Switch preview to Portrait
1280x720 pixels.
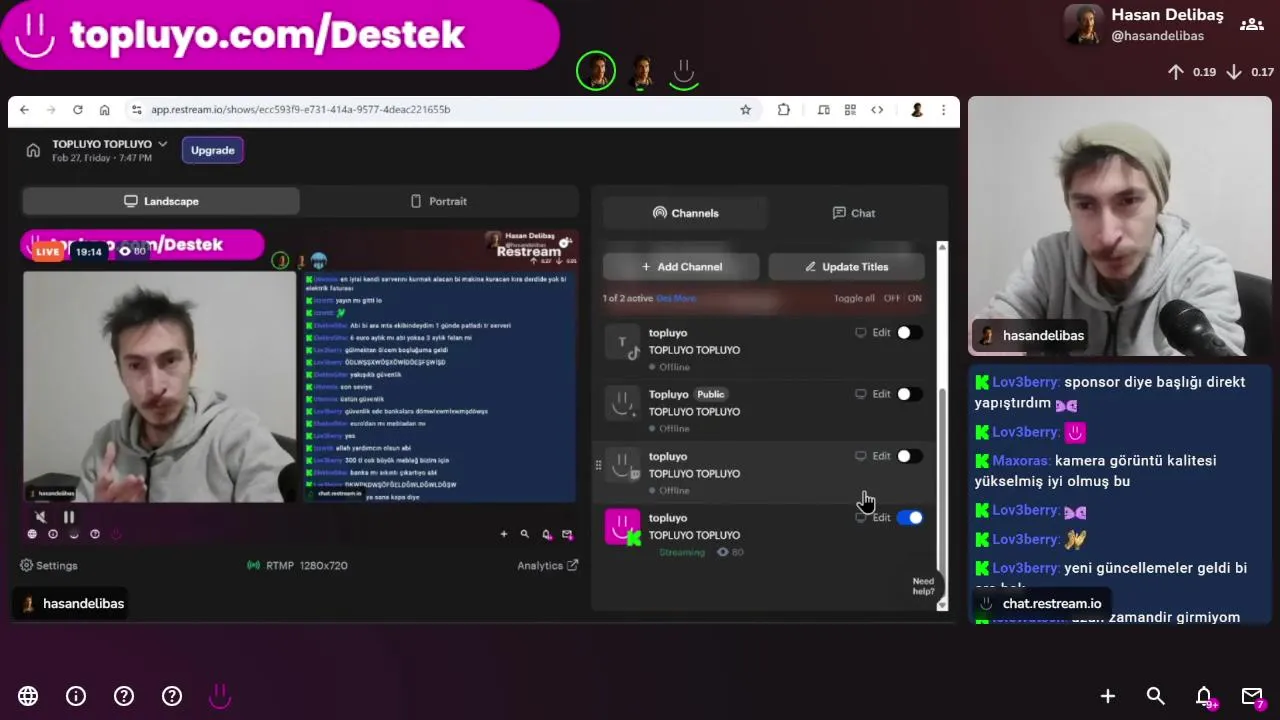pyautogui.click(x=438, y=201)
